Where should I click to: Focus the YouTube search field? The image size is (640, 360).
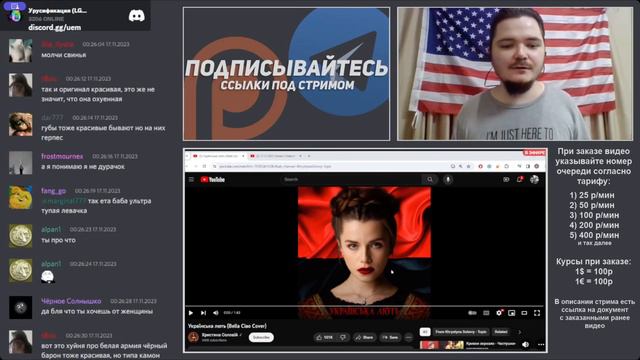pos(351,179)
